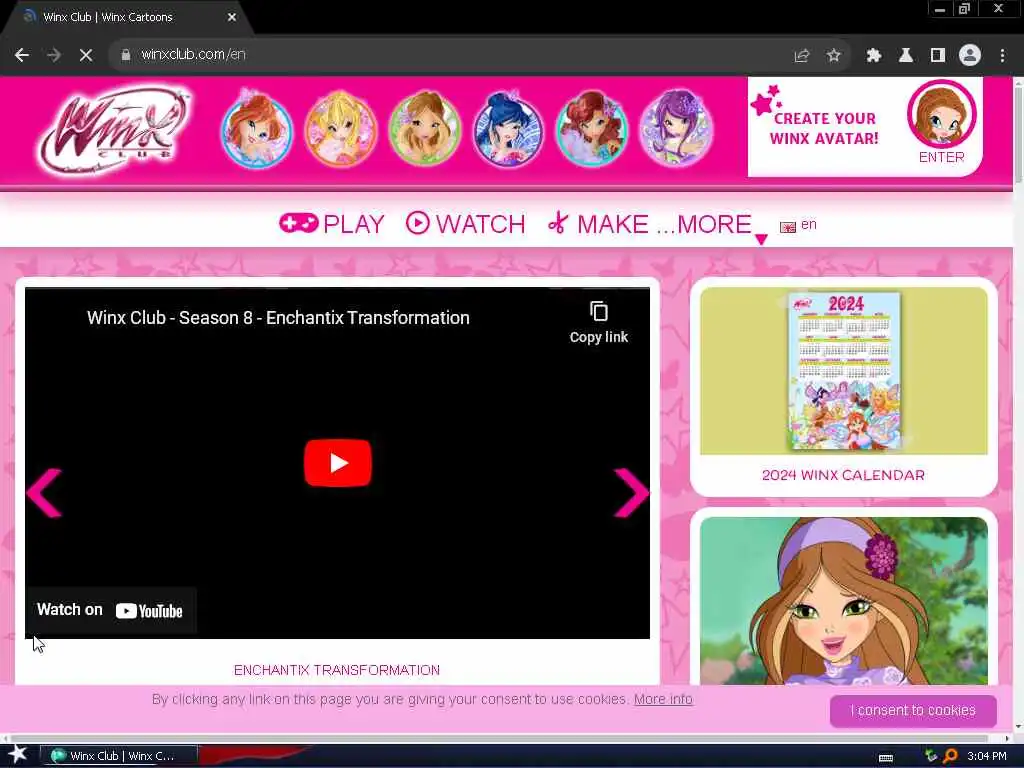Open the Chrome Labs flask icon
Image resolution: width=1024 pixels, height=768 pixels.
click(x=906, y=56)
